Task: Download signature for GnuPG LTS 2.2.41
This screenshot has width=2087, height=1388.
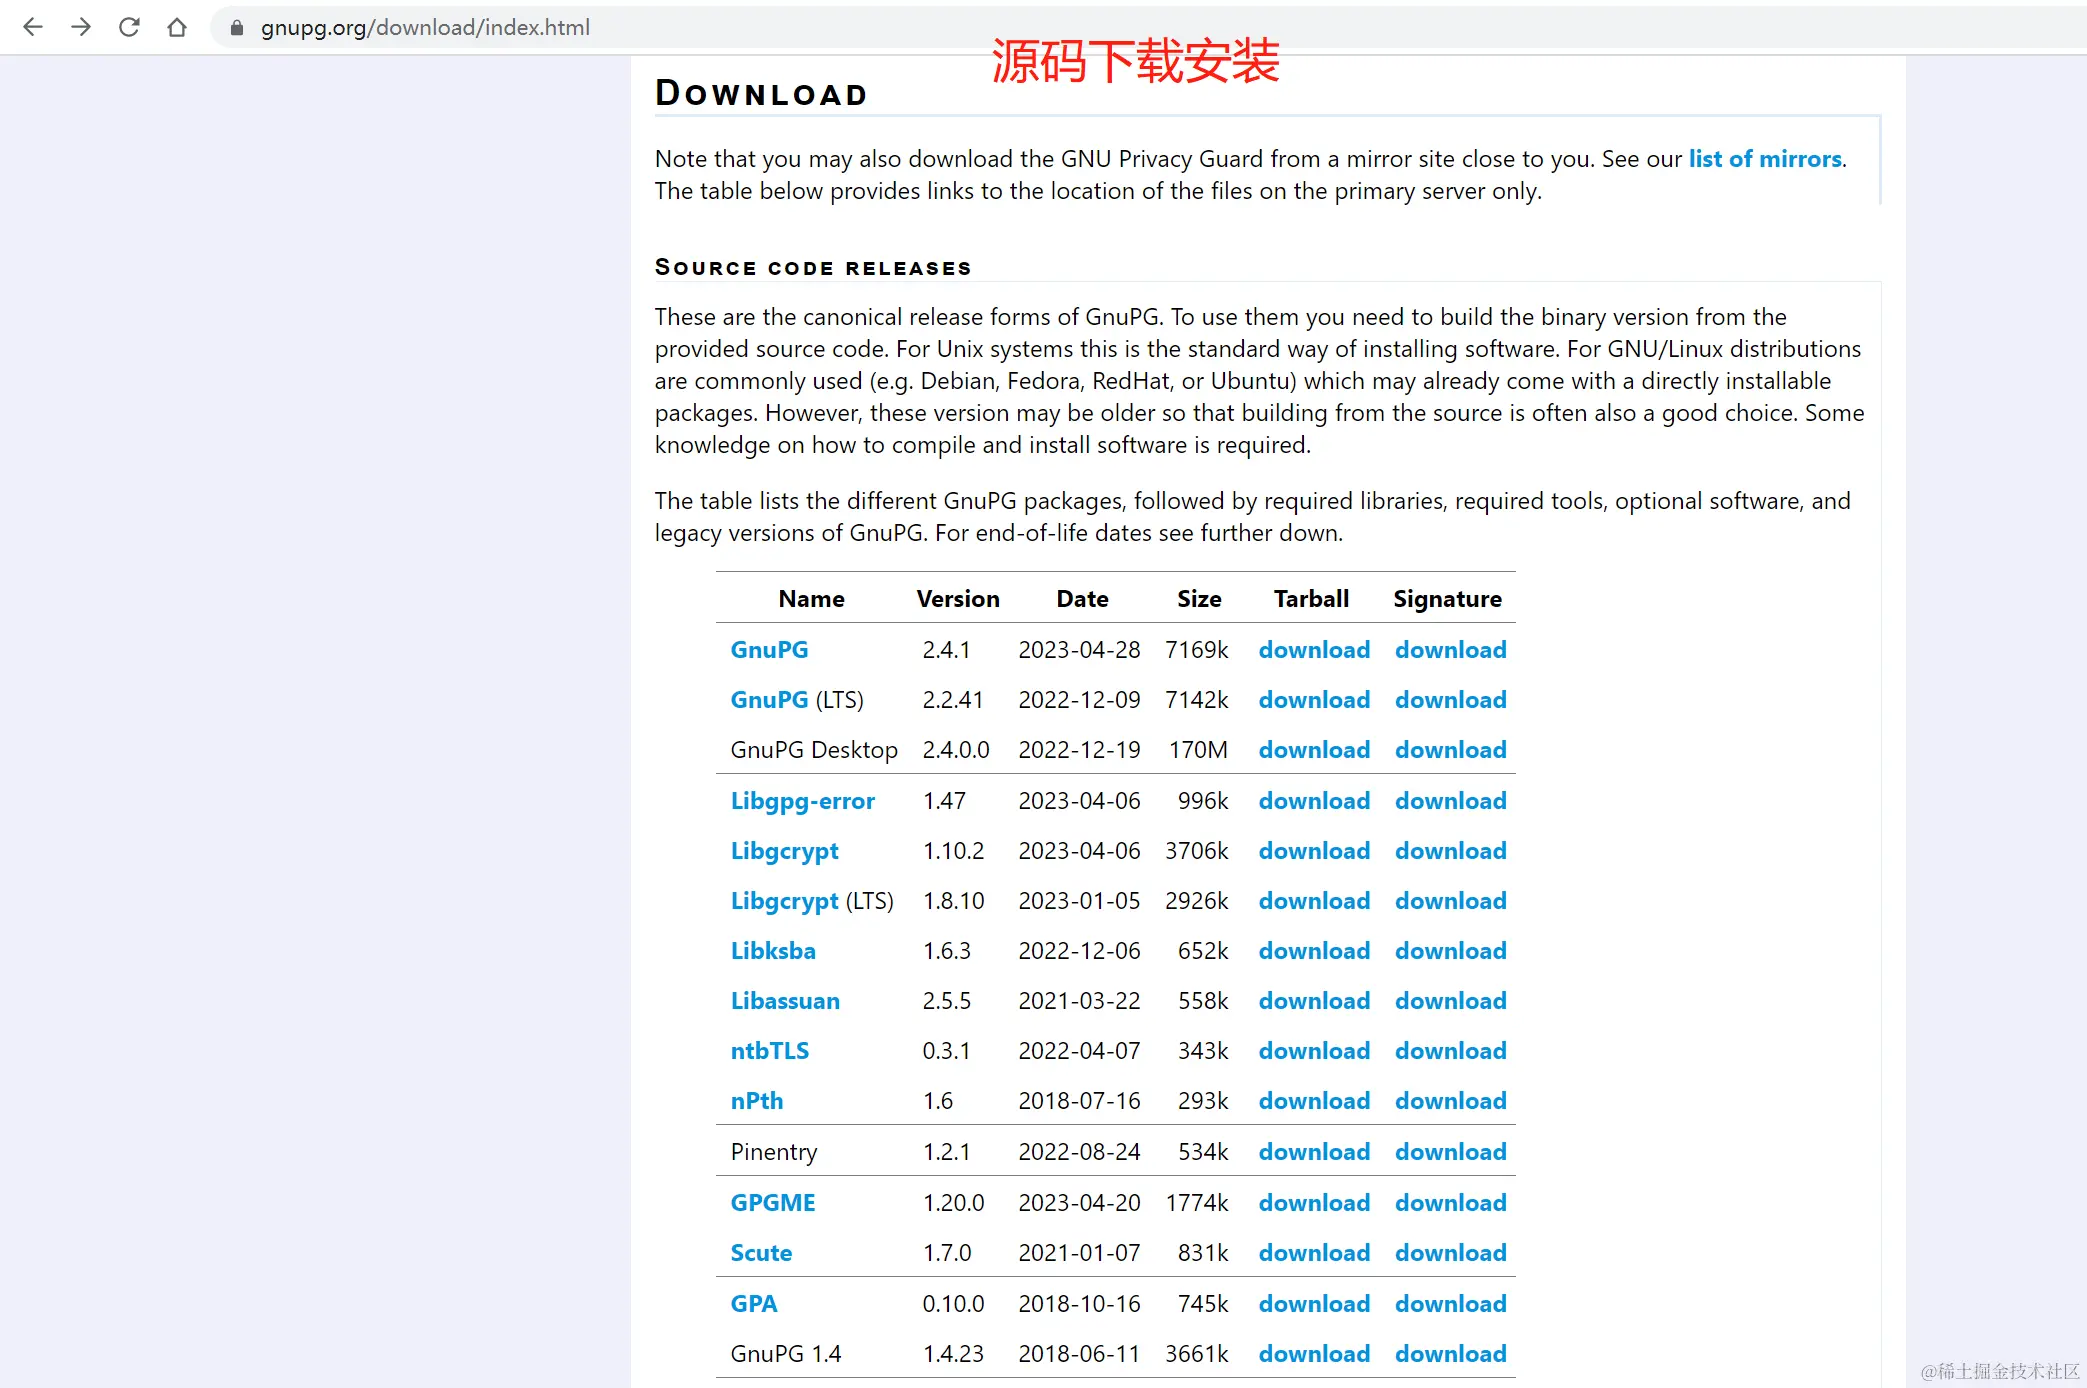Action: 1450,700
